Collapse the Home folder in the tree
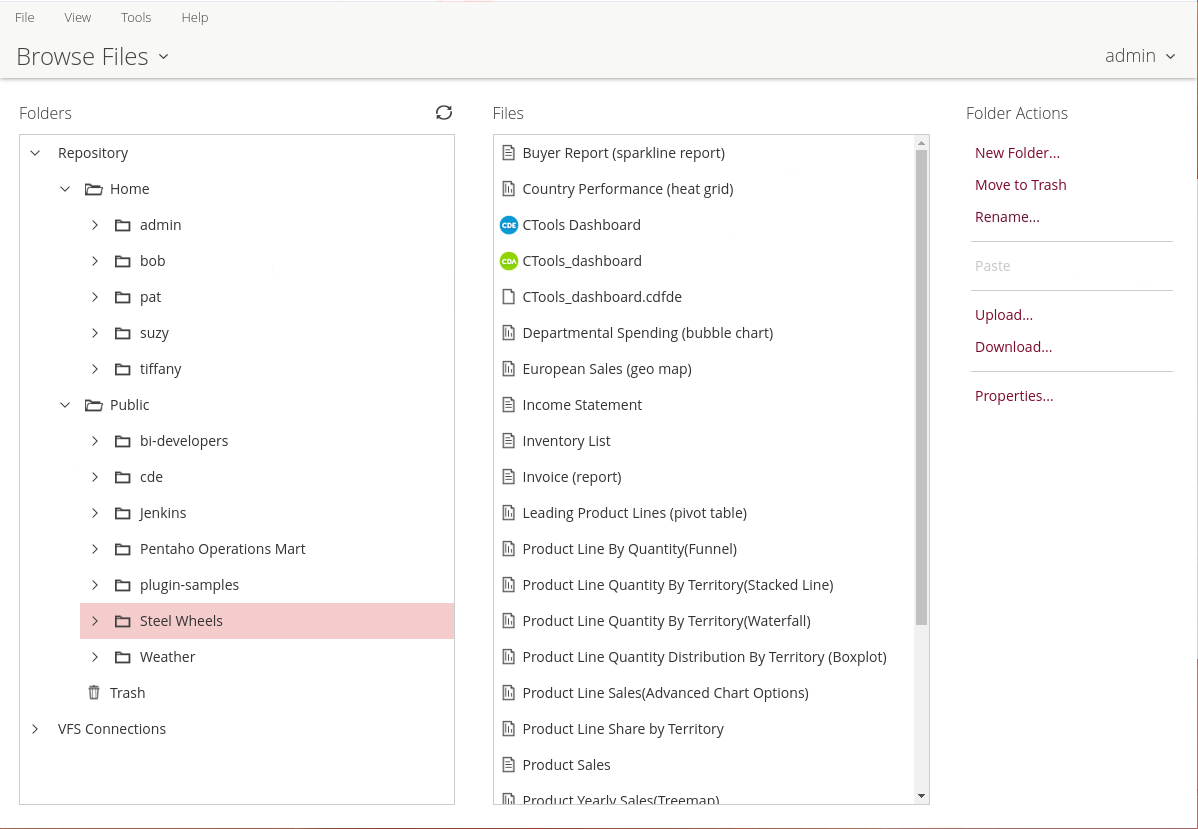This screenshot has width=1198, height=829. tap(65, 189)
